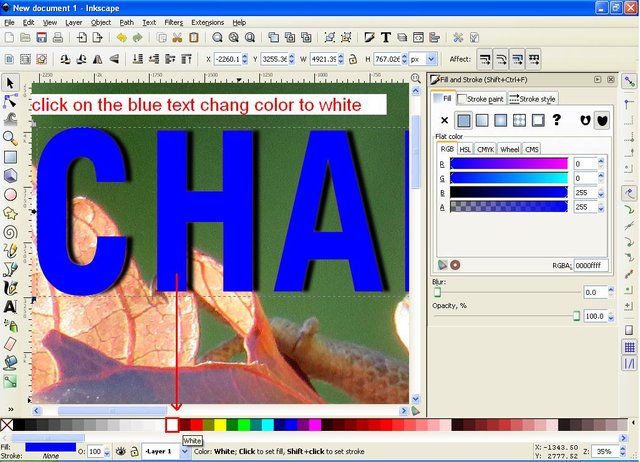
Task: Select the Tweak tool
Action: (10, 119)
